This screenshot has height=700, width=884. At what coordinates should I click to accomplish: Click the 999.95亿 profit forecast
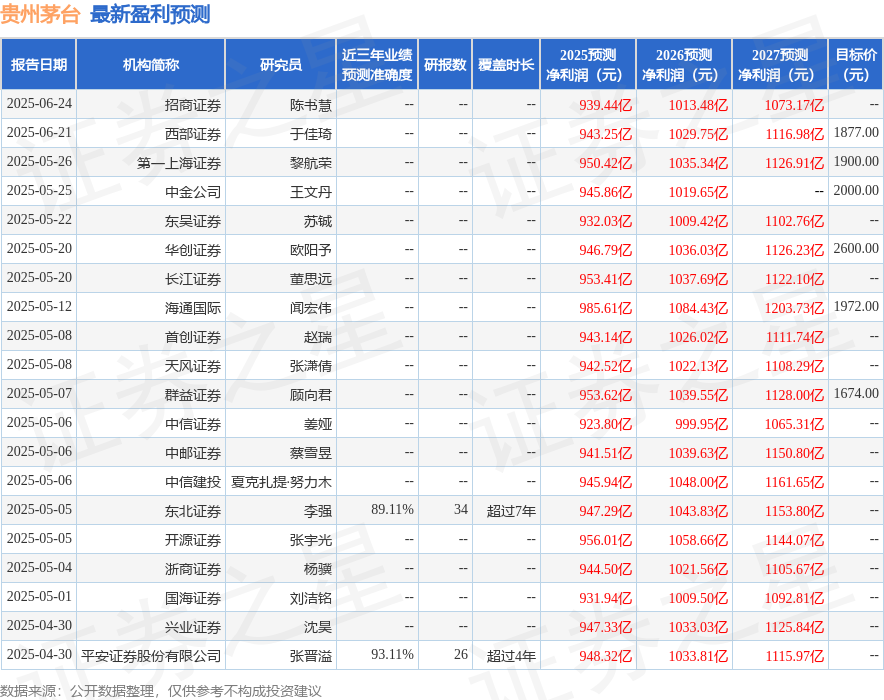pyautogui.click(x=702, y=424)
